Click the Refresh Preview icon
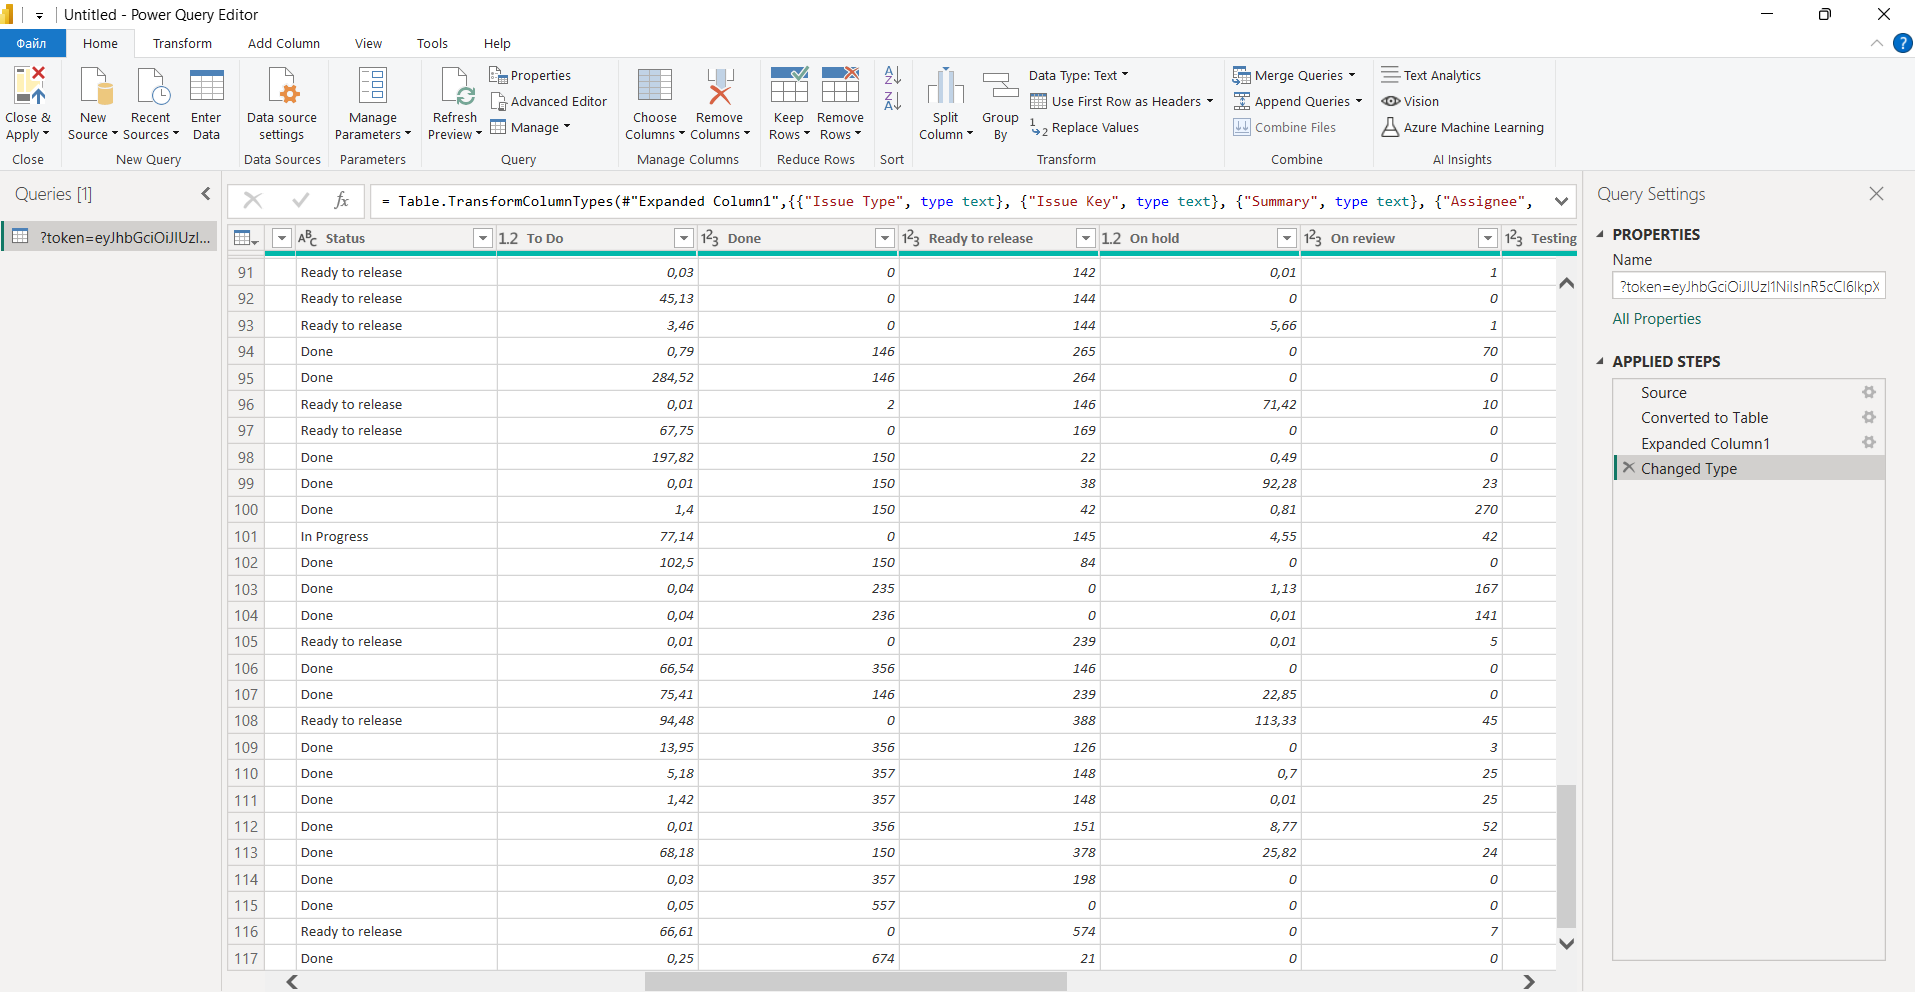 pyautogui.click(x=455, y=87)
